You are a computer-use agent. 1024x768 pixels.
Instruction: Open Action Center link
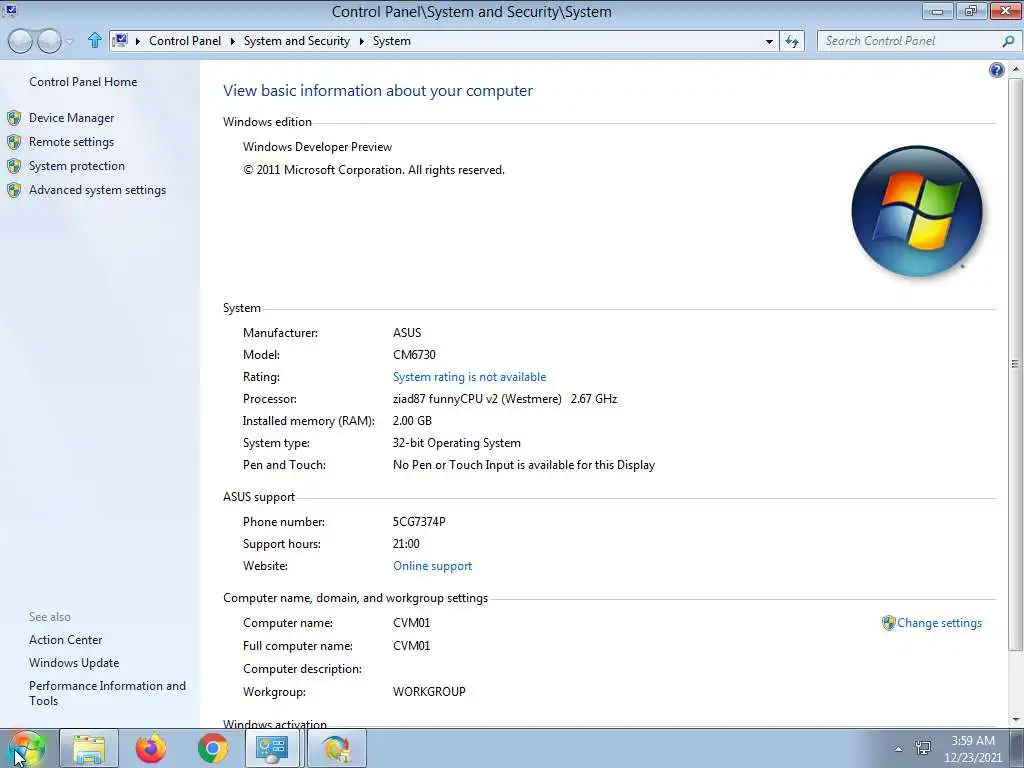[65, 640]
